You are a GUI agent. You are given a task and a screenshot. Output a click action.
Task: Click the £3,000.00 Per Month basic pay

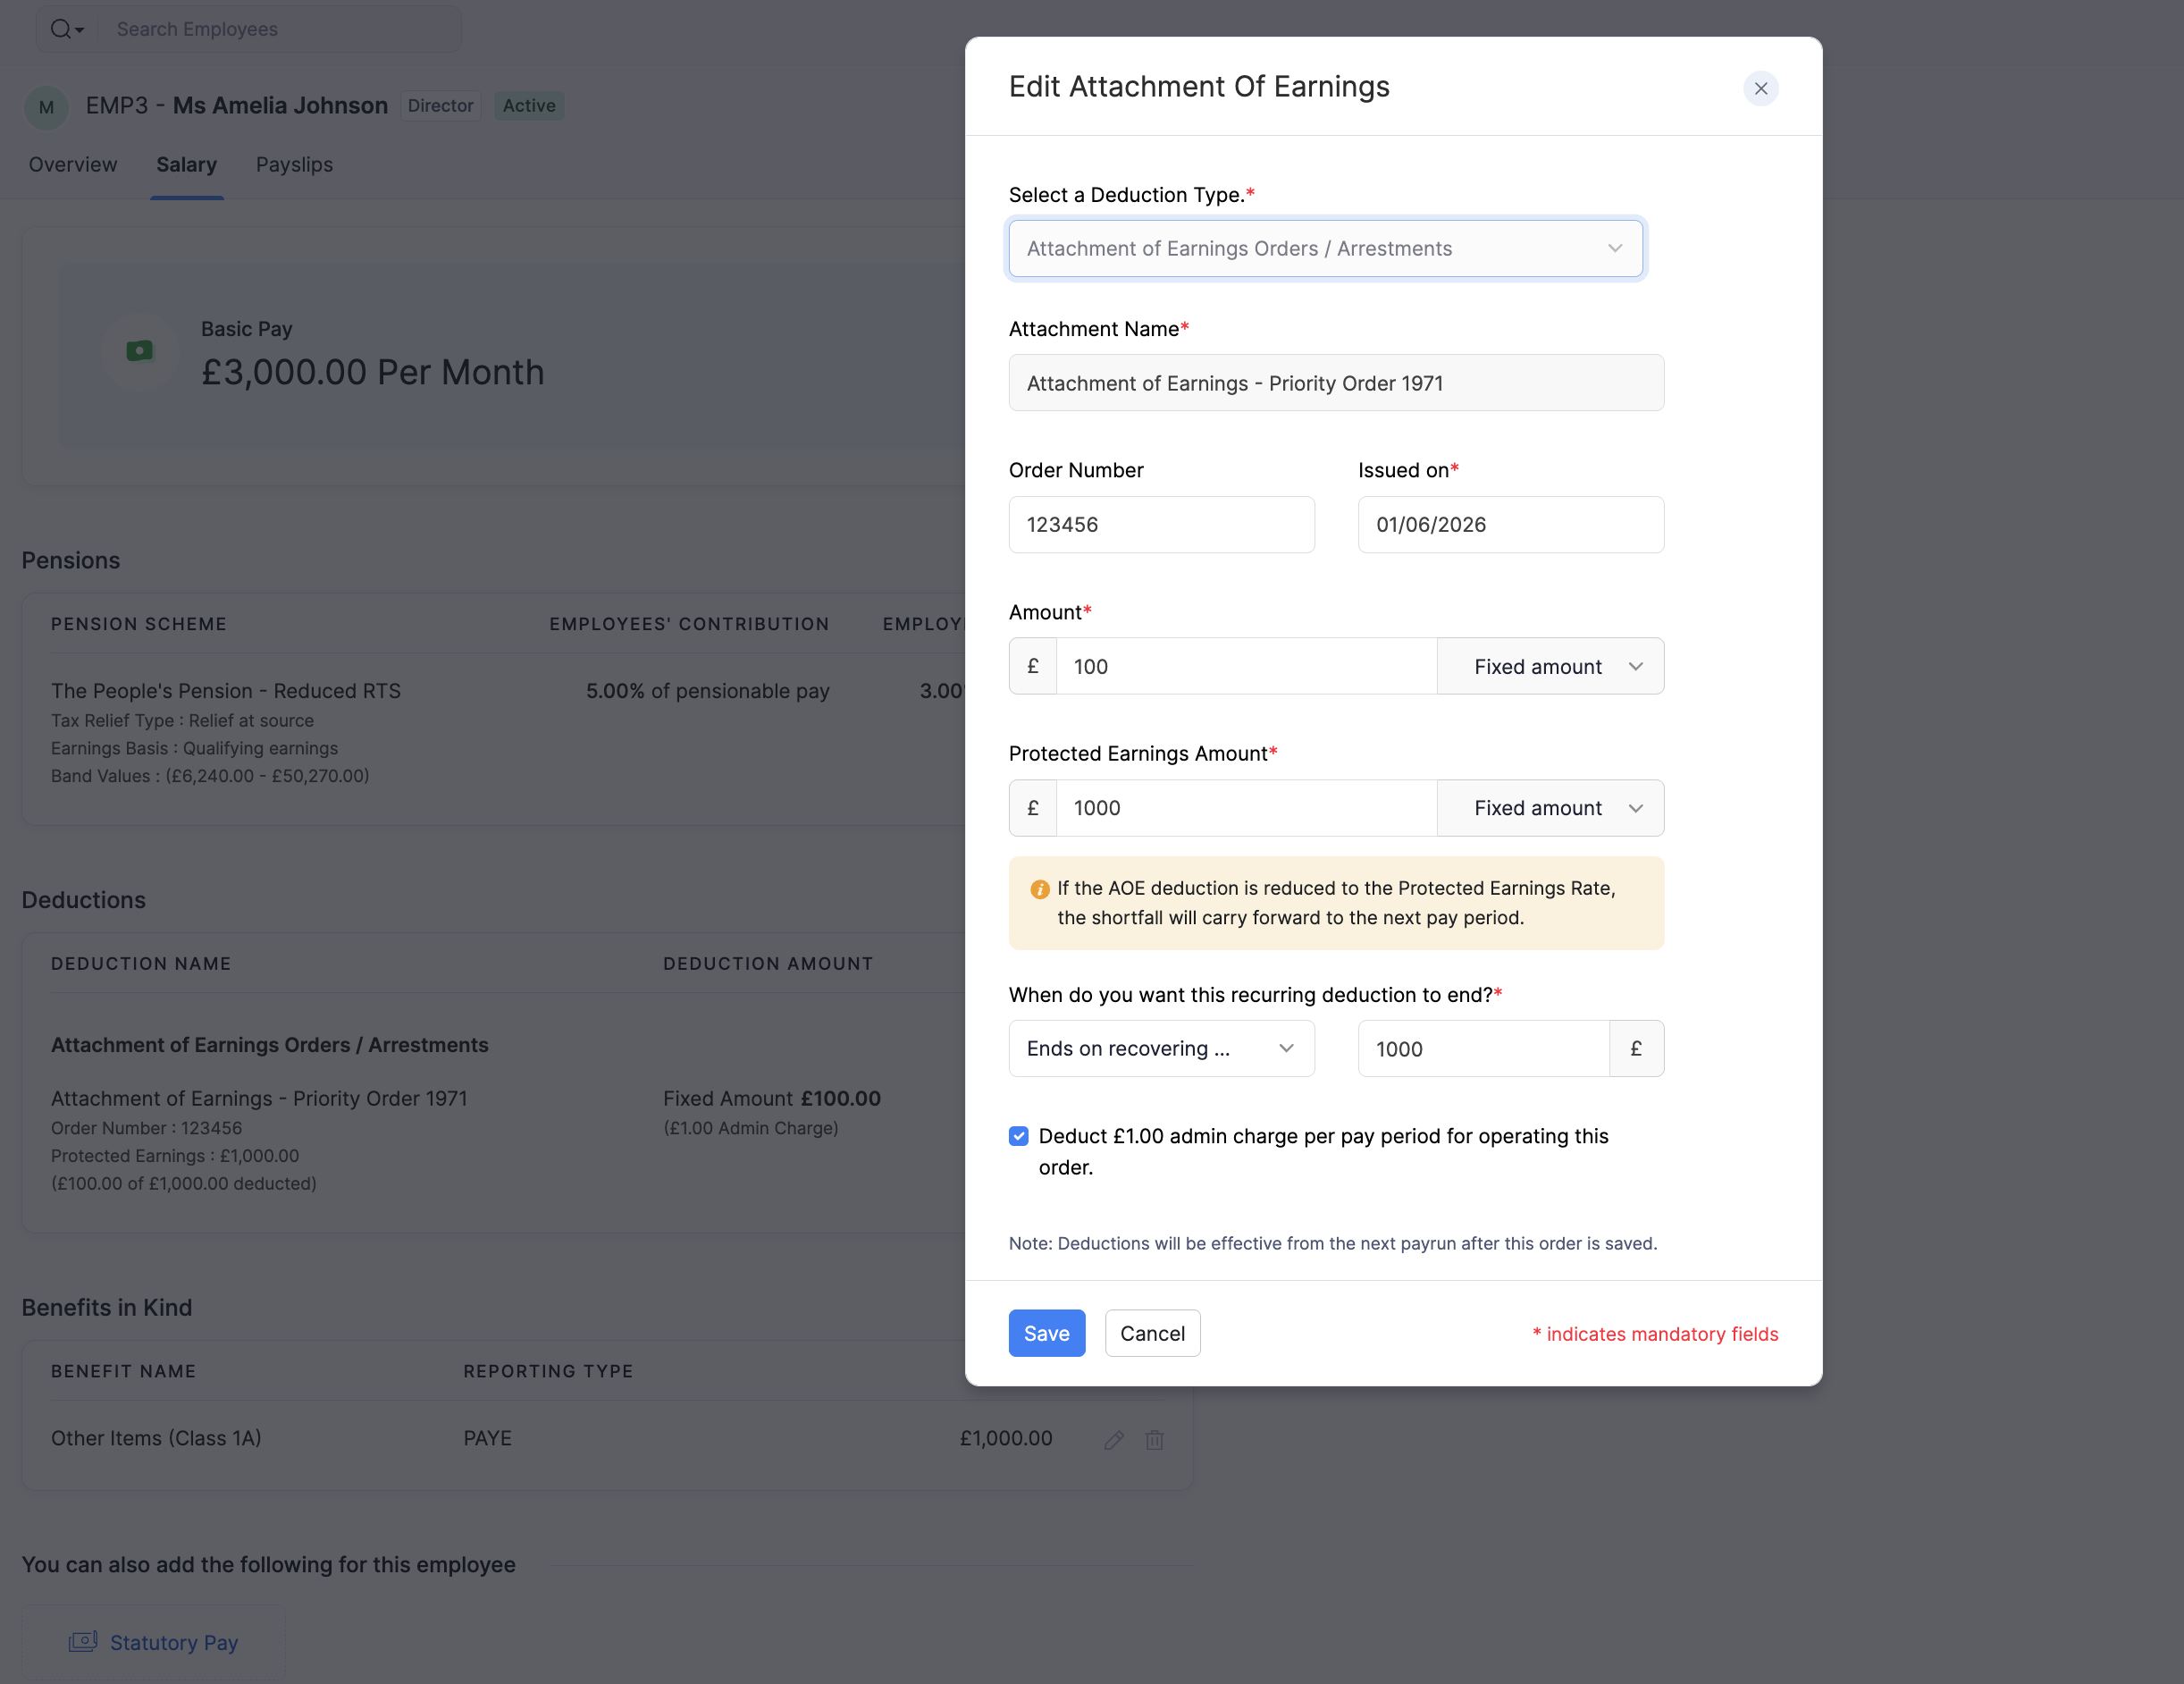(373, 372)
